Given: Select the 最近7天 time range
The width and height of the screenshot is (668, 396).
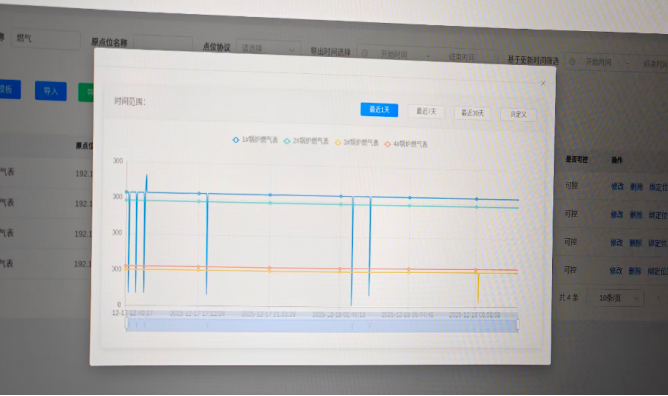Looking at the screenshot, I should 426,112.
